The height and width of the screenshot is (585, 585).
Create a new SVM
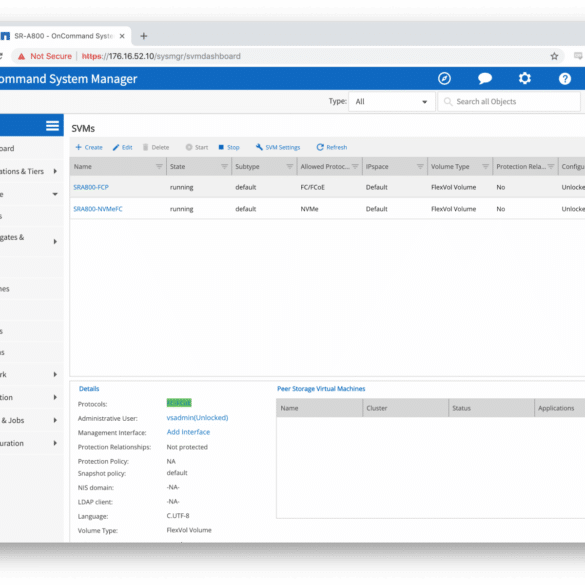(89, 147)
